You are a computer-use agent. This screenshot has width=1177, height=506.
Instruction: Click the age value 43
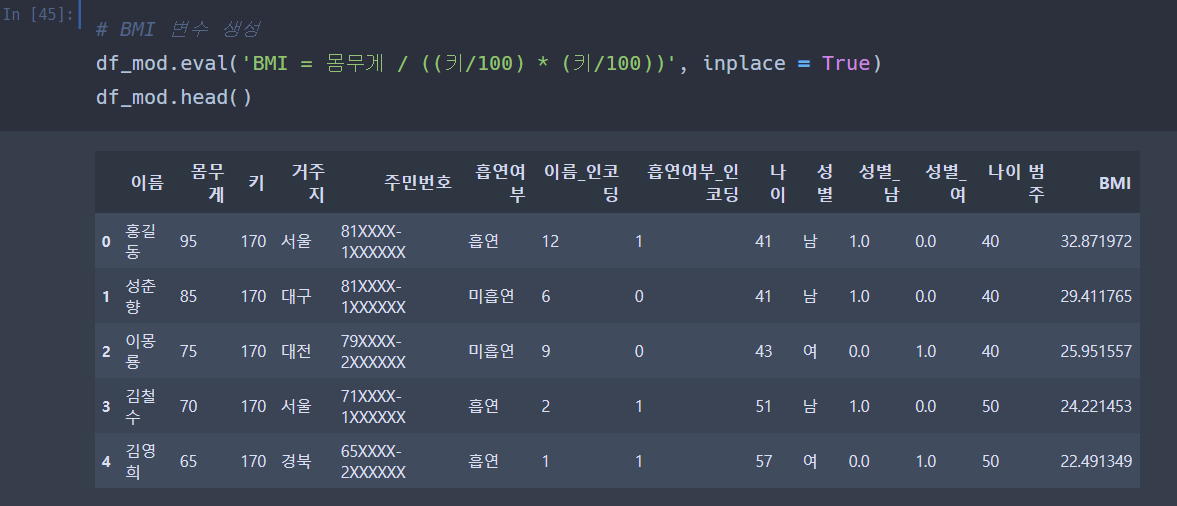point(763,351)
